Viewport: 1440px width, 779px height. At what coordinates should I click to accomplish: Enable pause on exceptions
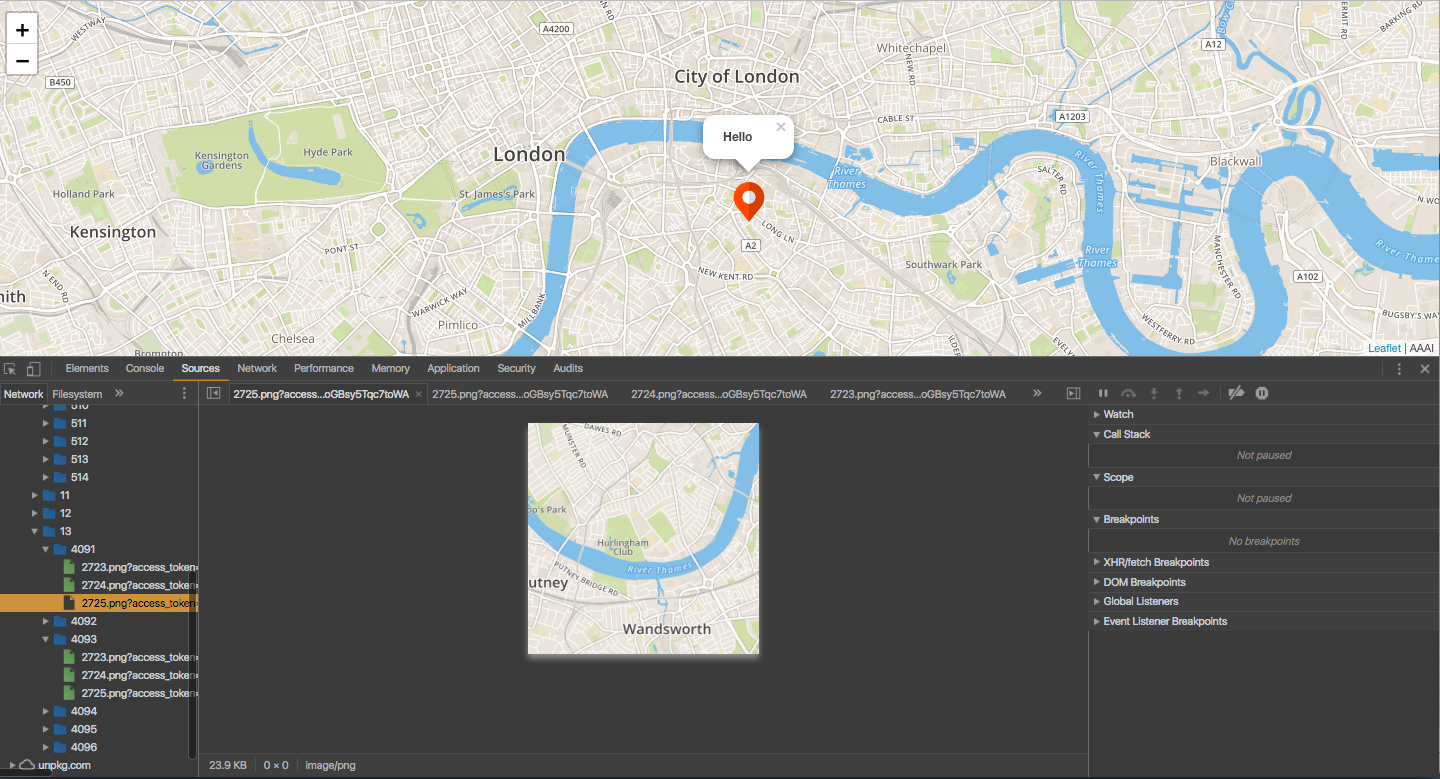click(x=1261, y=392)
